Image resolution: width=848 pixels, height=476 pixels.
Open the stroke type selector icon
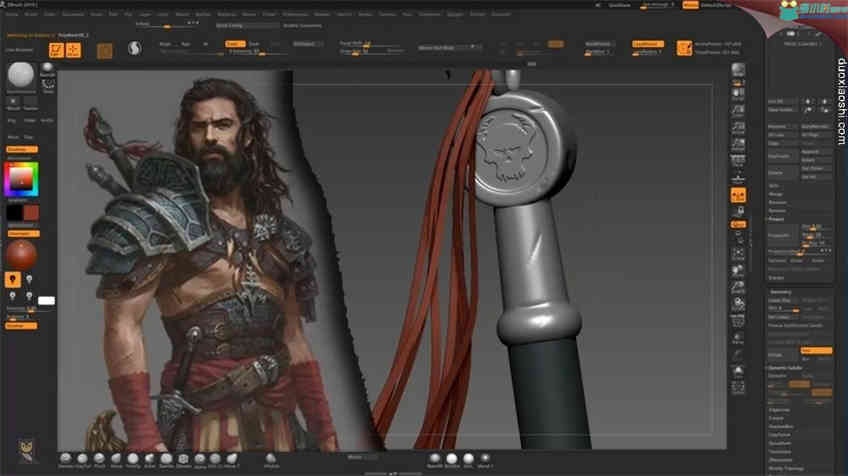point(48,85)
